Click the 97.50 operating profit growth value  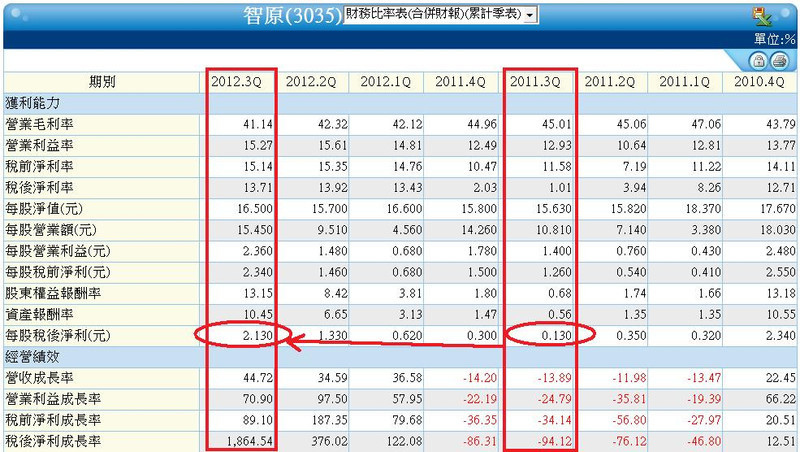click(333, 399)
